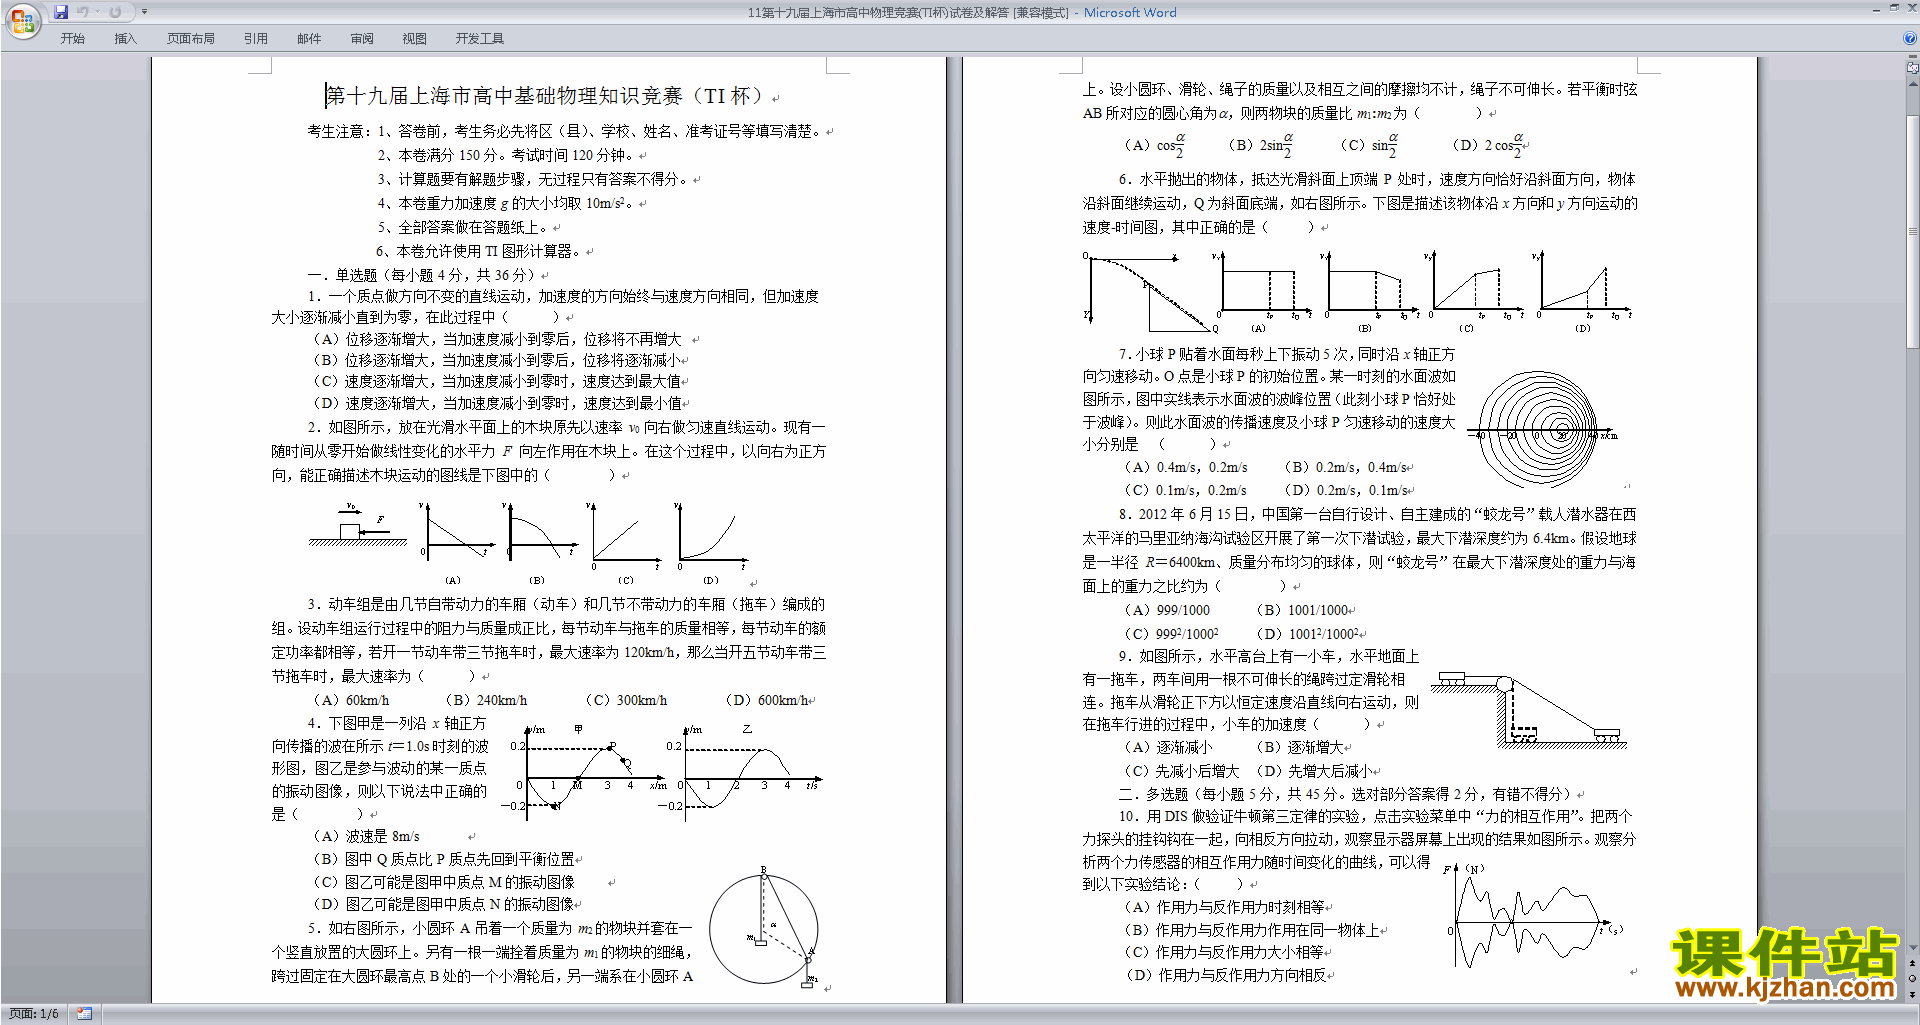Image resolution: width=1920 pixels, height=1025 pixels.
Task: Click question 7 option (A) 0.4m/s, 0.2m/s
Action: pyautogui.click(x=1185, y=467)
